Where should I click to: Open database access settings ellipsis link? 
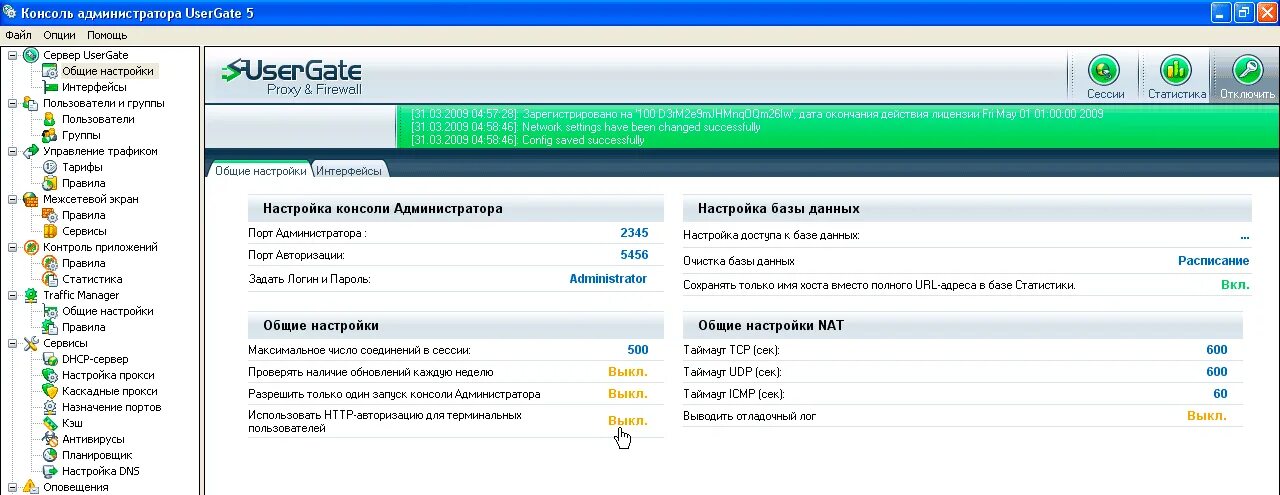1245,235
